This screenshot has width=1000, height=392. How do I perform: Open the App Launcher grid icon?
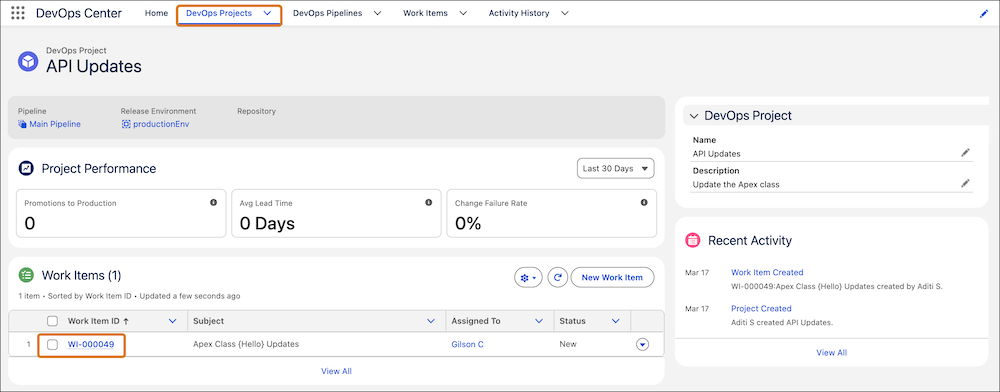pyautogui.click(x=18, y=13)
